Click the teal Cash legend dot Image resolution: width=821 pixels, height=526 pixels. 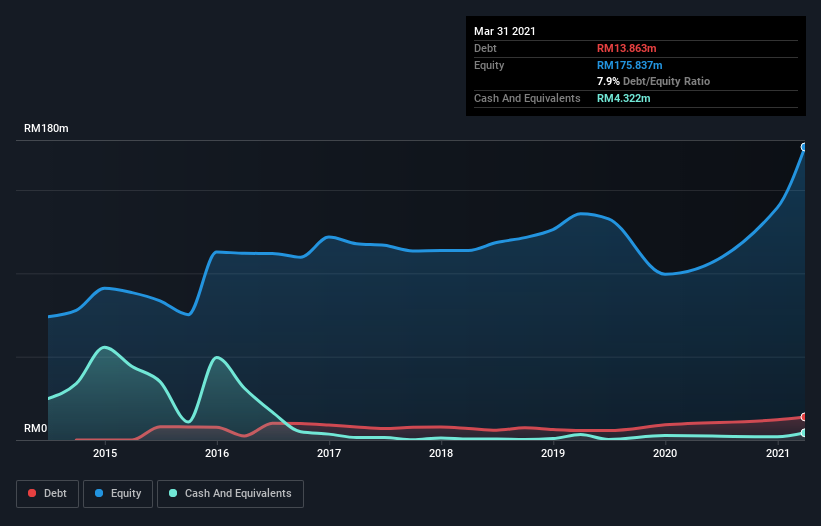173,493
